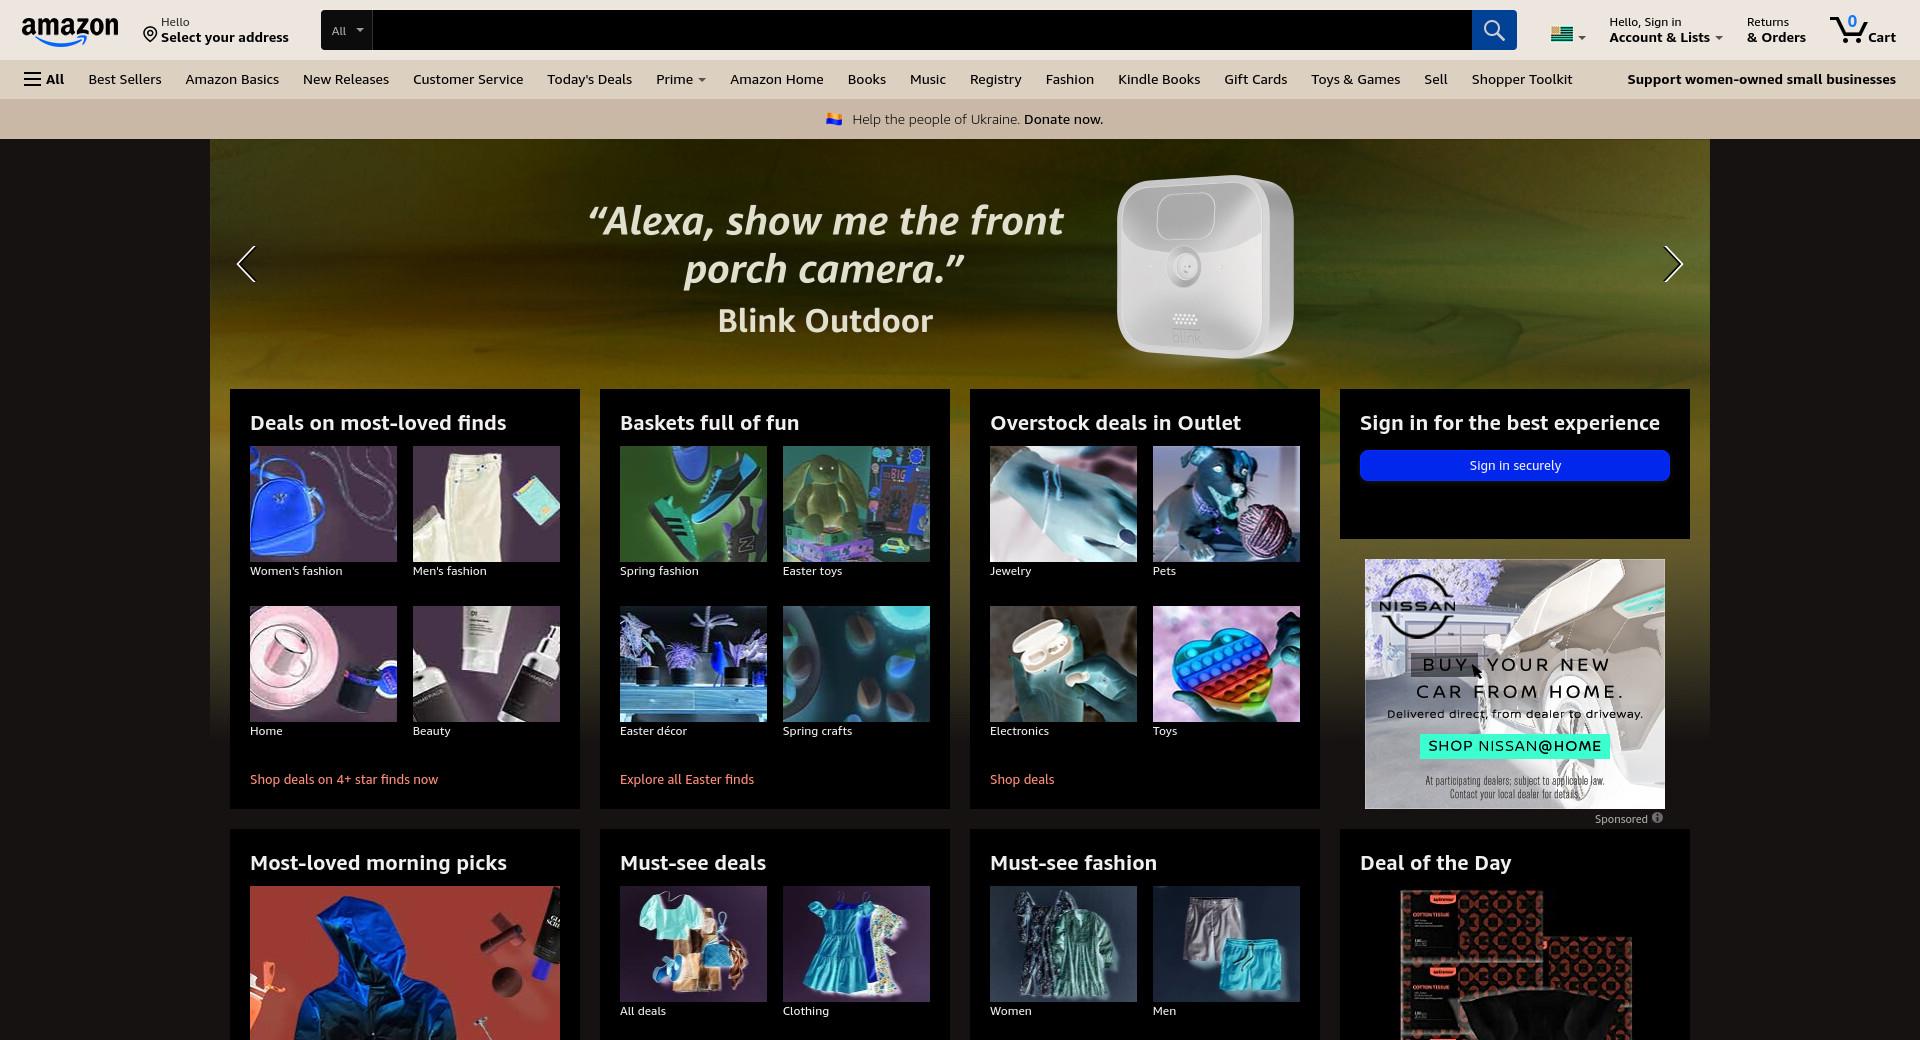The image size is (1920, 1040).
Task: Open Men's fashion thumbnail
Action: click(x=486, y=504)
